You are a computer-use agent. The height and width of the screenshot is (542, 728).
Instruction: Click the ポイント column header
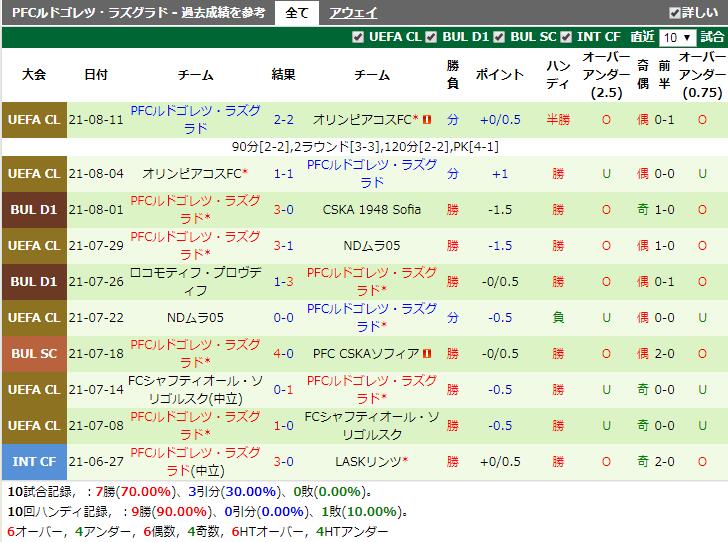[x=500, y=74]
